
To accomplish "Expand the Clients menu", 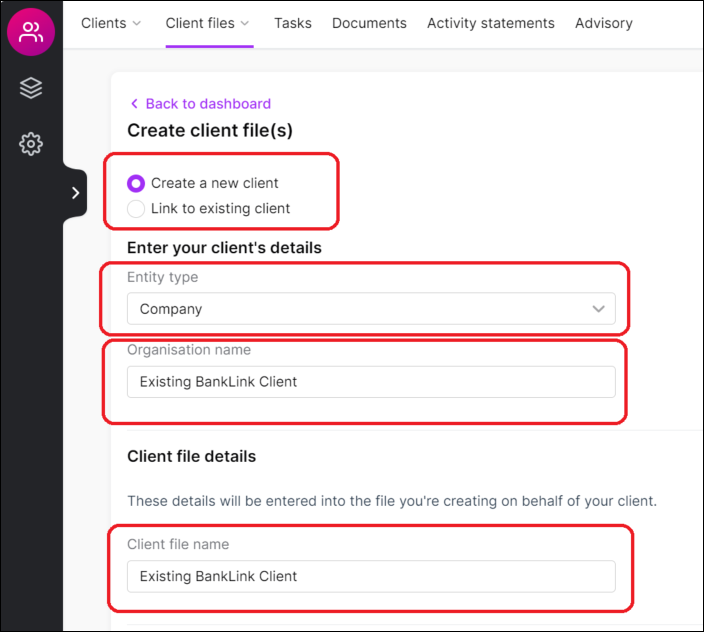I will (111, 23).
